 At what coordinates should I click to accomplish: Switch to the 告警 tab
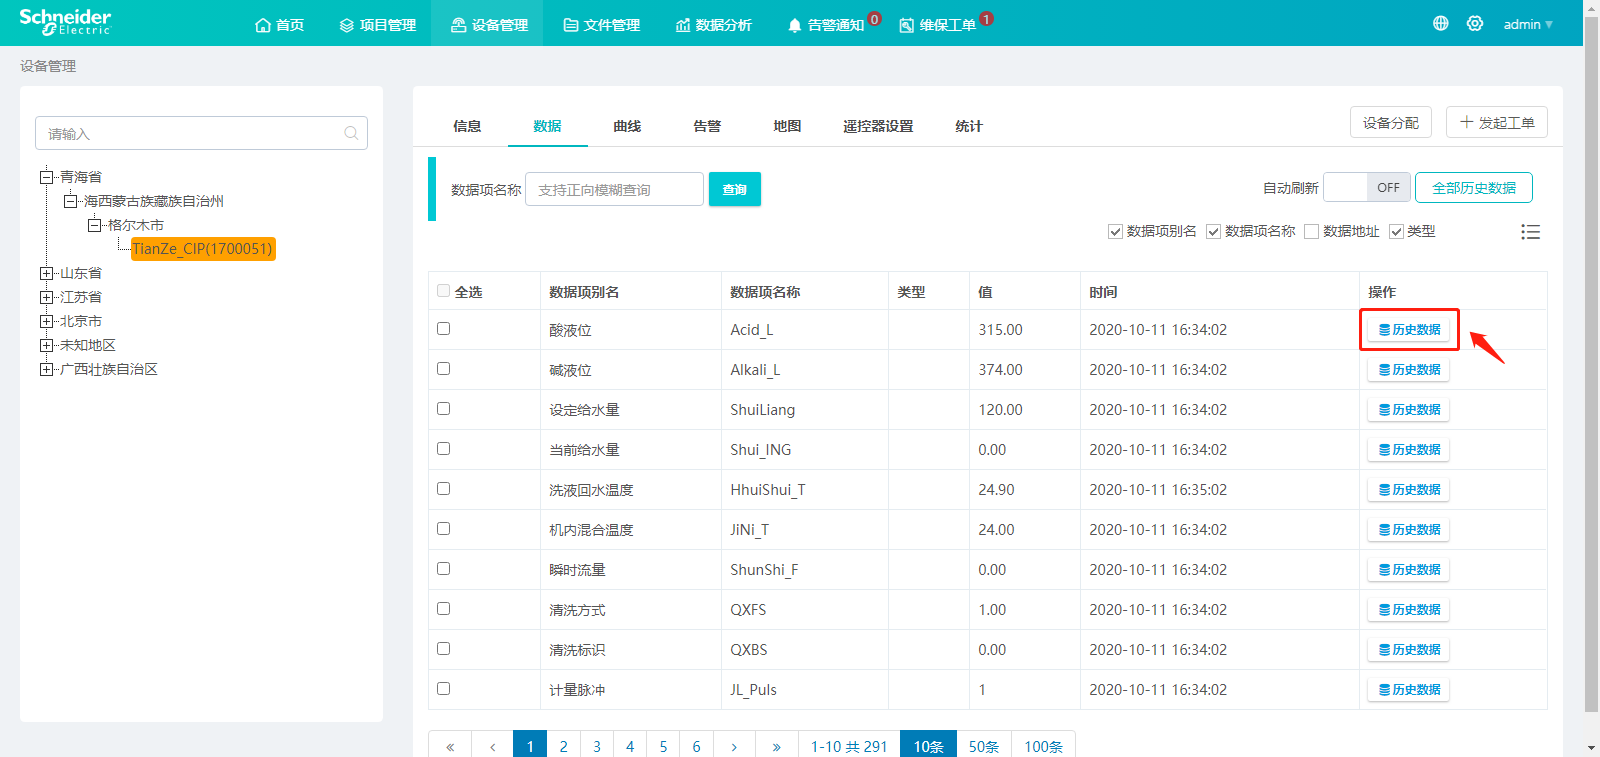(707, 126)
